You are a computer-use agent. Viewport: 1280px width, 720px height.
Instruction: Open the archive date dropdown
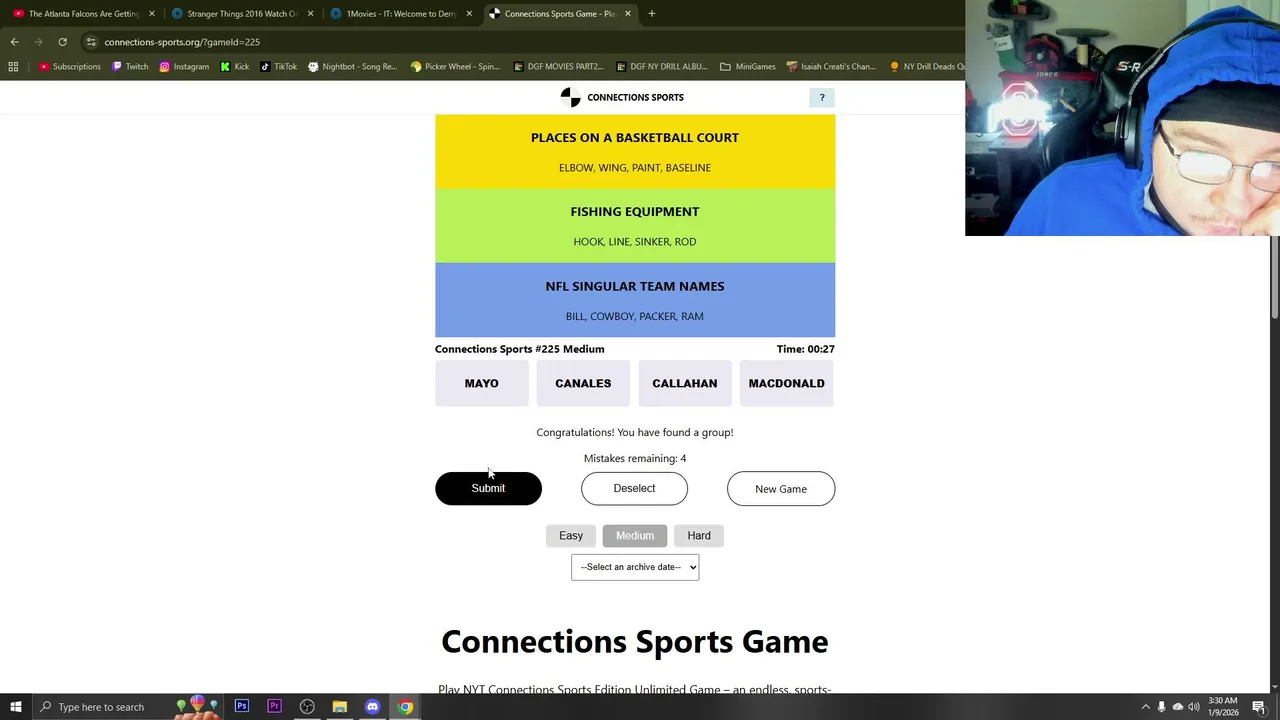(x=635, y=567)
